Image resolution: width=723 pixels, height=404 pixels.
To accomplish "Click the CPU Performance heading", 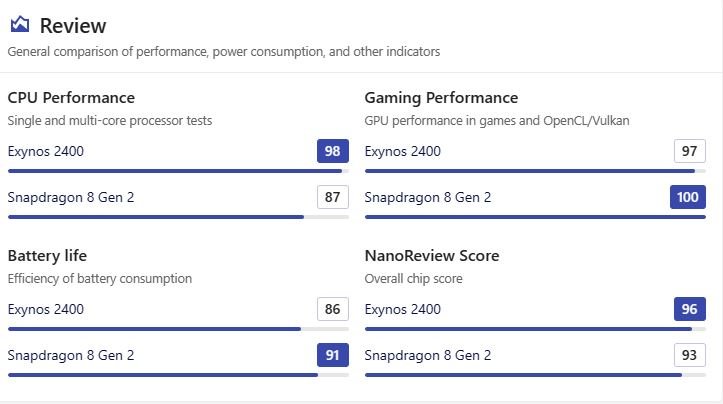I will (x=71, y=98).
